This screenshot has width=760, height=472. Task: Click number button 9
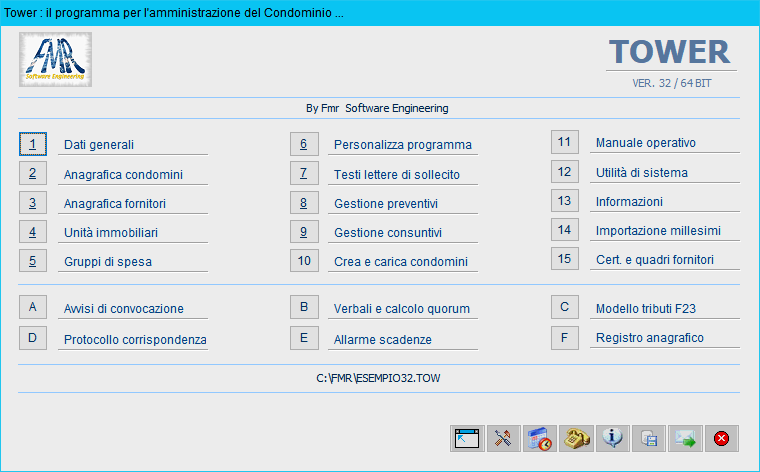pos(304,232)
